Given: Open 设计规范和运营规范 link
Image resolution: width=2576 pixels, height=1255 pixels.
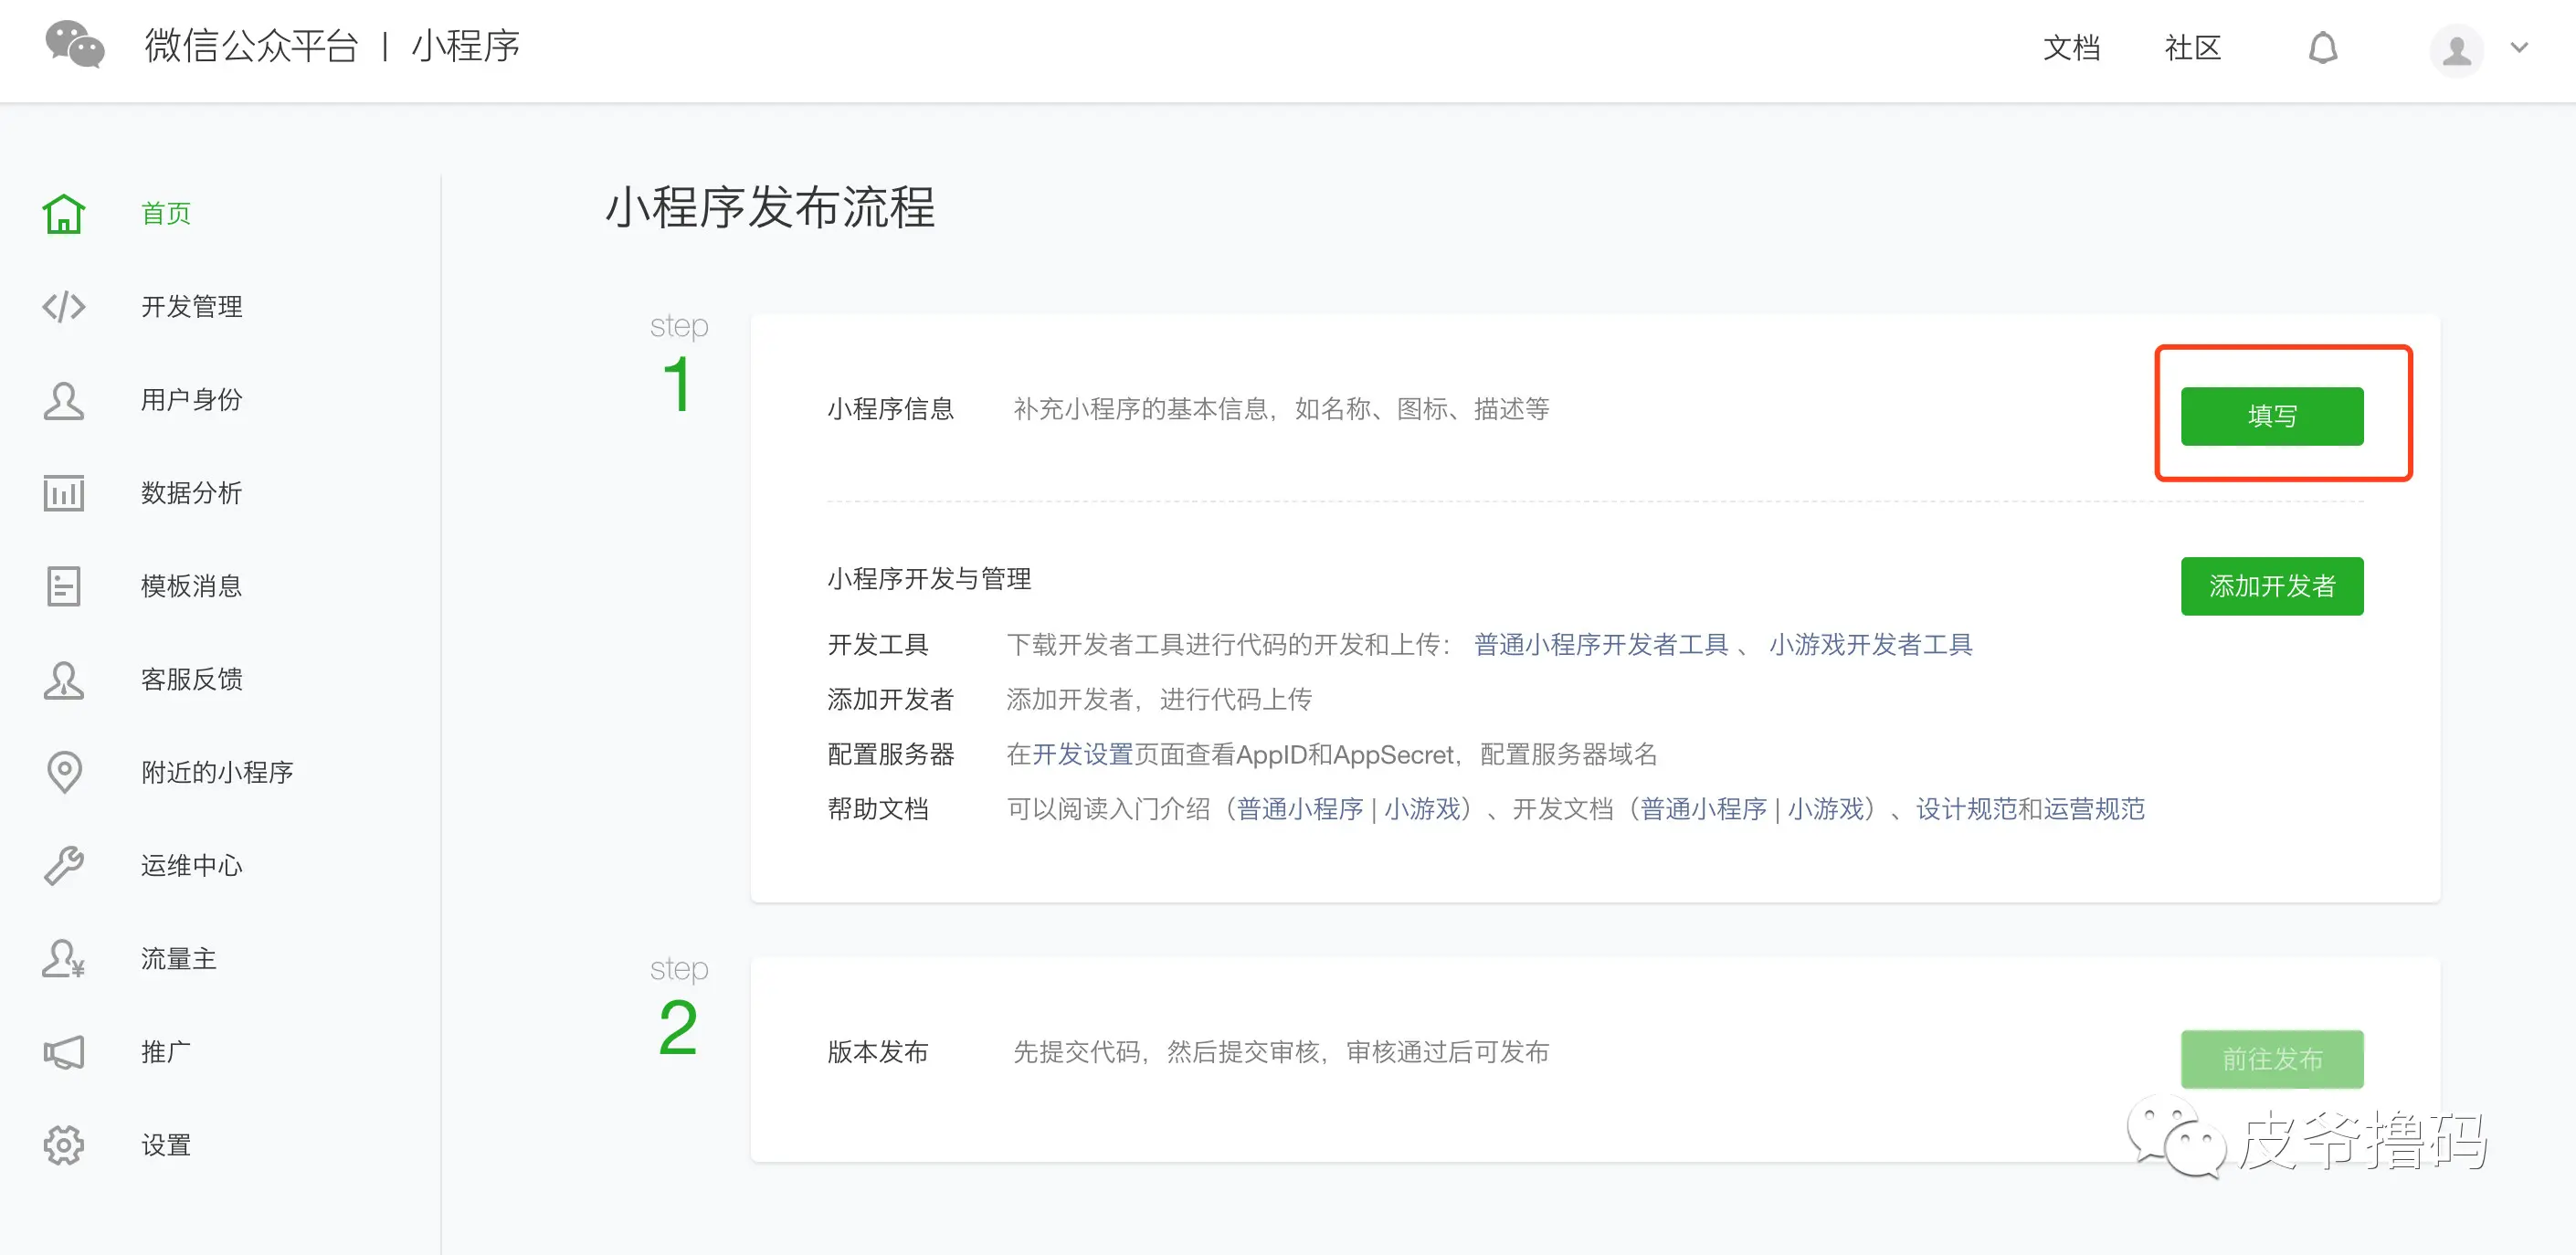Looking at the screenshot, I should point(2030,809).
